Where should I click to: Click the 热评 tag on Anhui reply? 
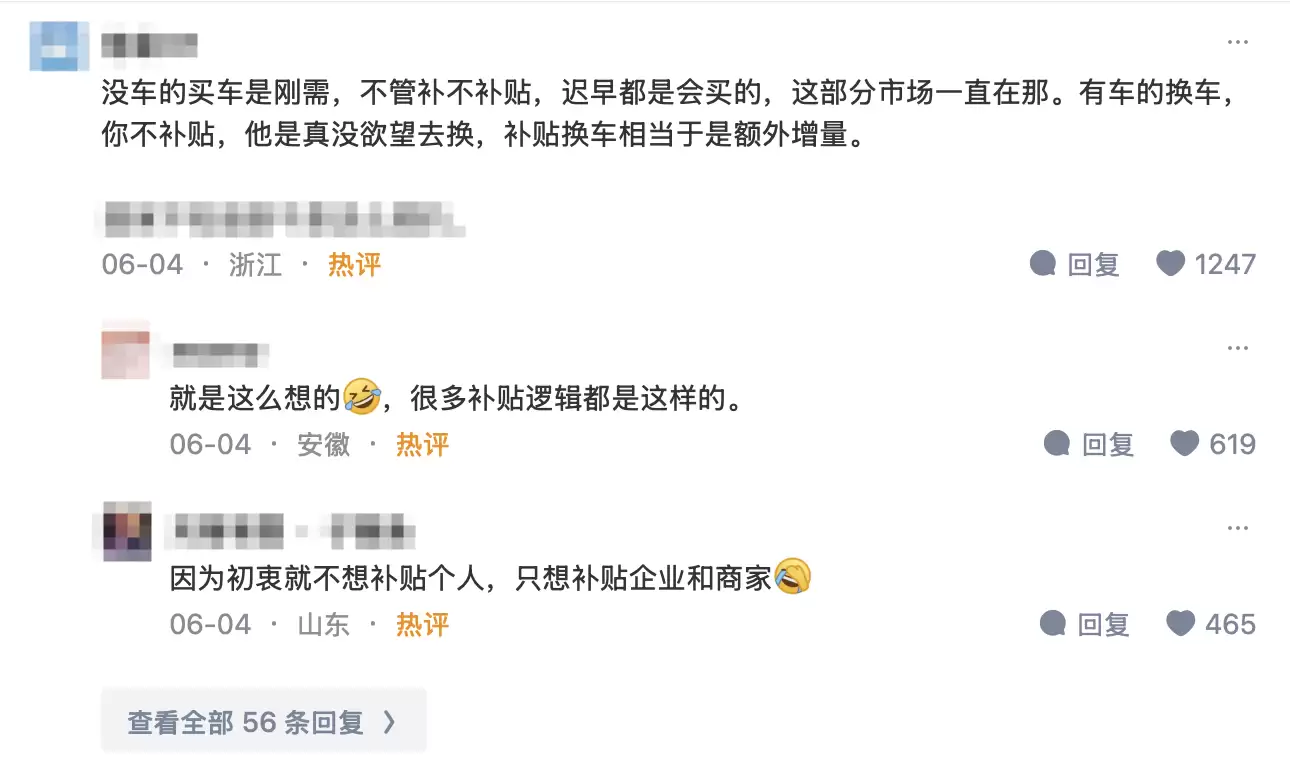coord(422,445)
